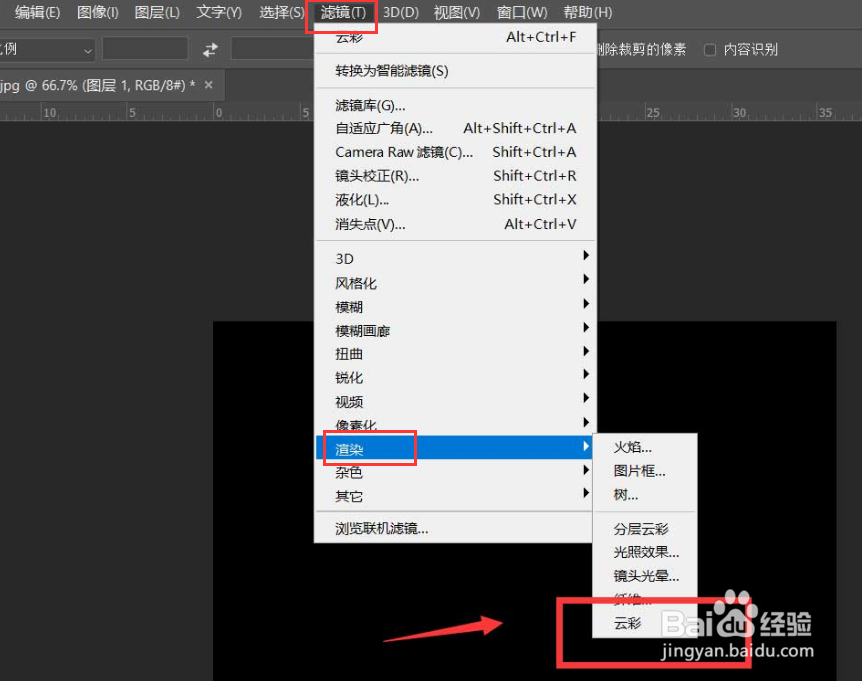Viewport: 862px width, 681px height.
Task: Expand the 杂色 submenu
Action: (455, 472)
